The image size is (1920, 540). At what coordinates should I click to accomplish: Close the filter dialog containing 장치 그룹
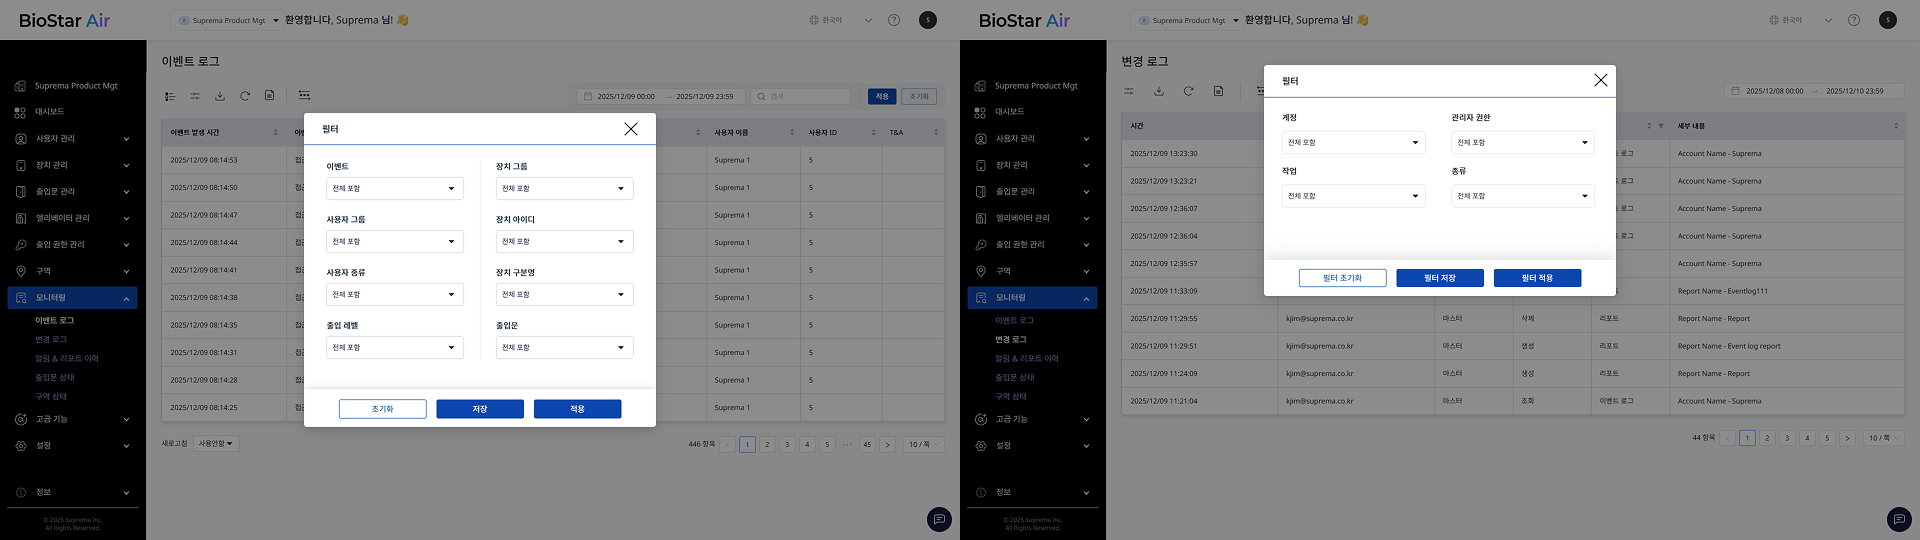(x=630, y=129)
